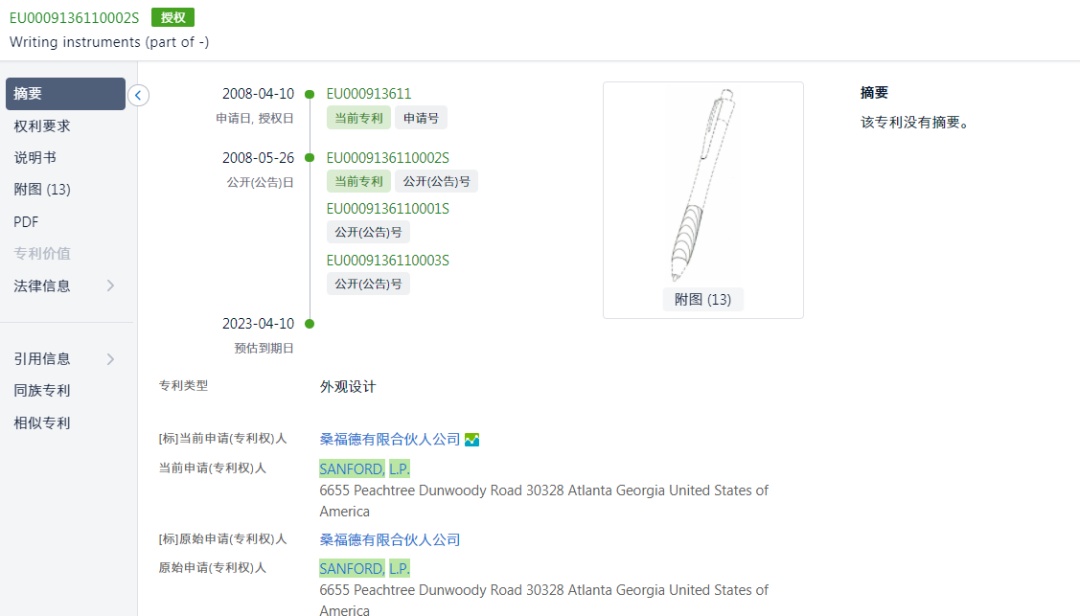Go to the 附图 (13) section in the sidebar

(42, 190)
